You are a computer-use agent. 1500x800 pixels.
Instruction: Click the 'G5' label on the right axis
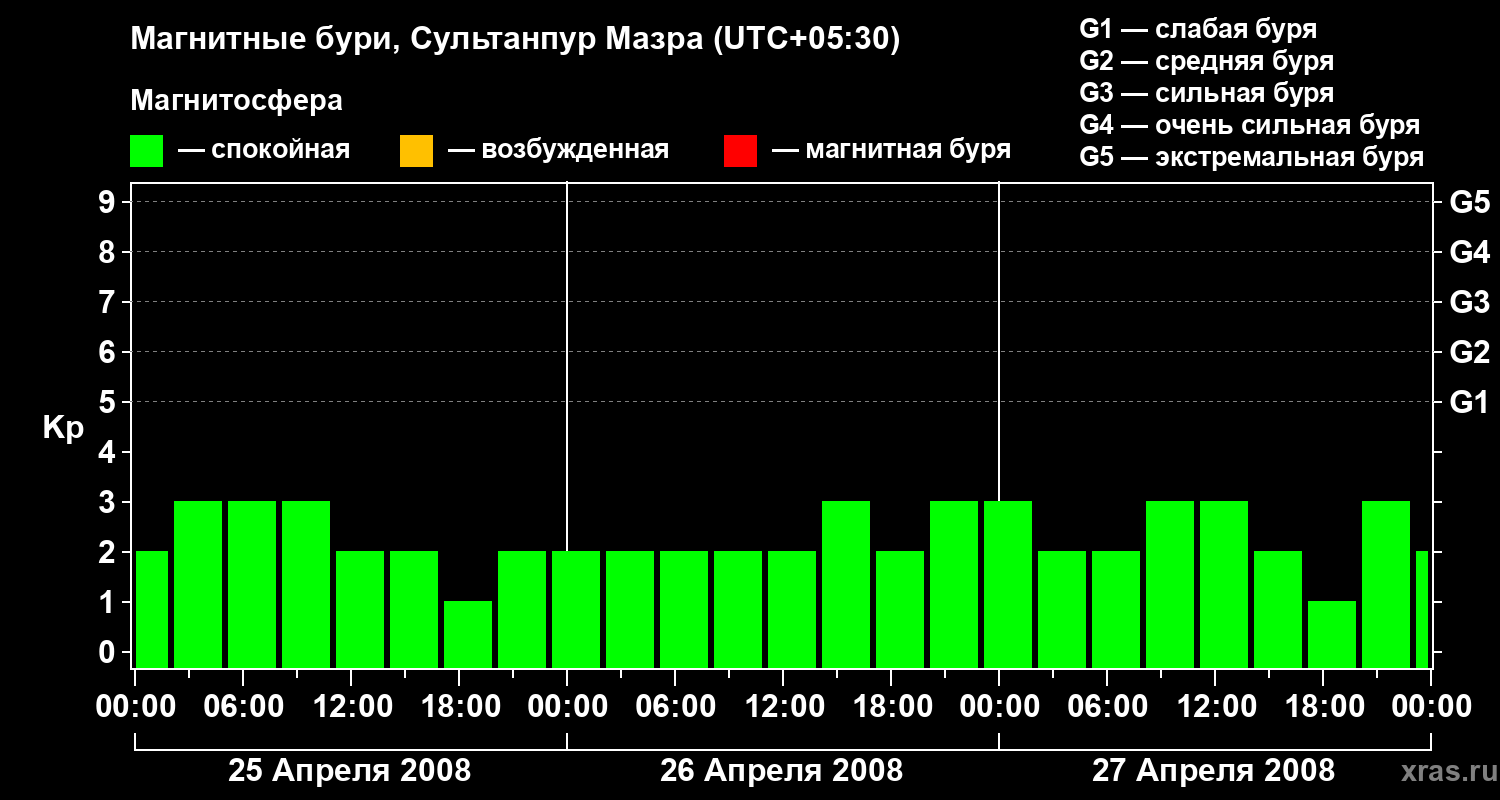[x=1469, y=203]
